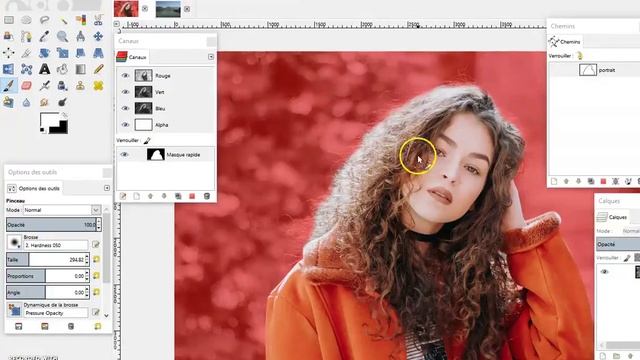Select the Crop tool
Viewport: 640px width, 360px height.
[x=27, y=53]
